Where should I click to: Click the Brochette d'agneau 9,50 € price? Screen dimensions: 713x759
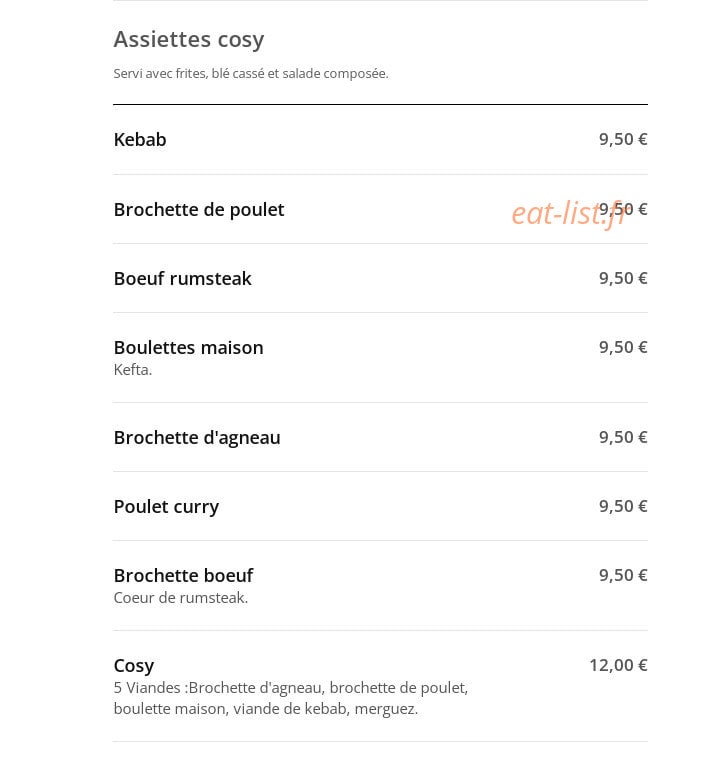point(623,437)
